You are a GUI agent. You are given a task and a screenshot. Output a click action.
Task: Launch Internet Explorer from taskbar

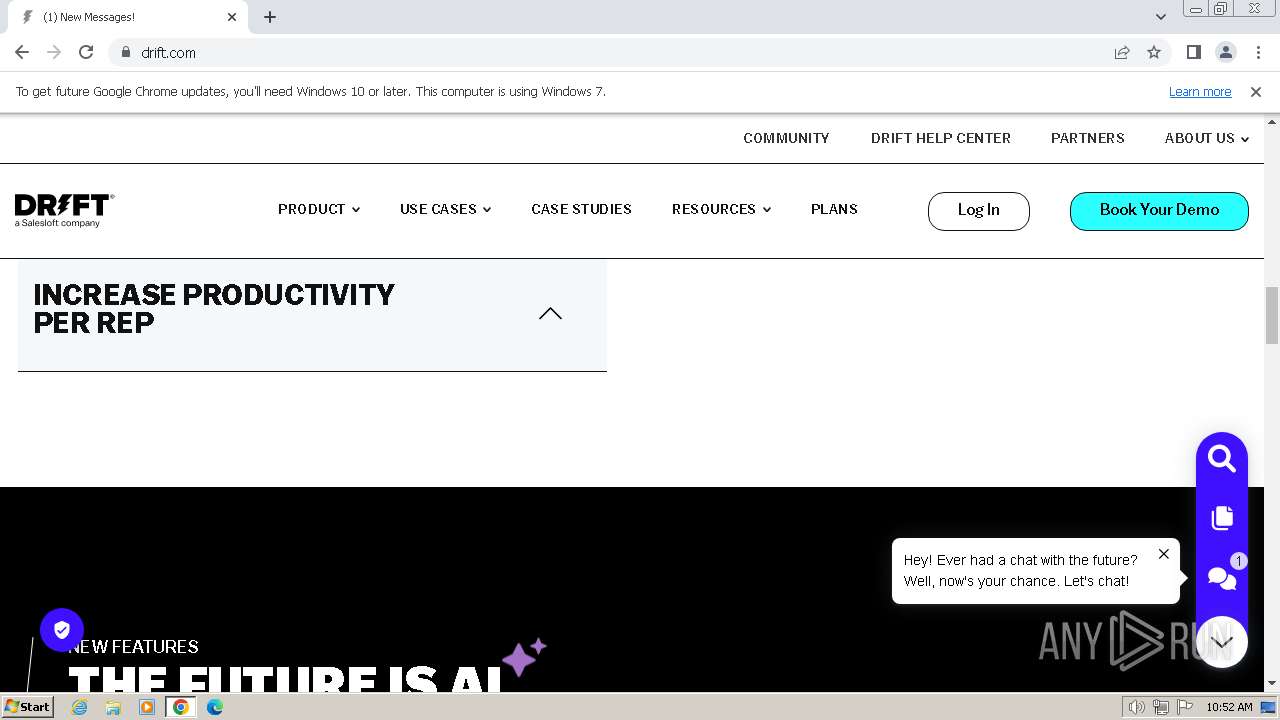[x=79, y=707]
